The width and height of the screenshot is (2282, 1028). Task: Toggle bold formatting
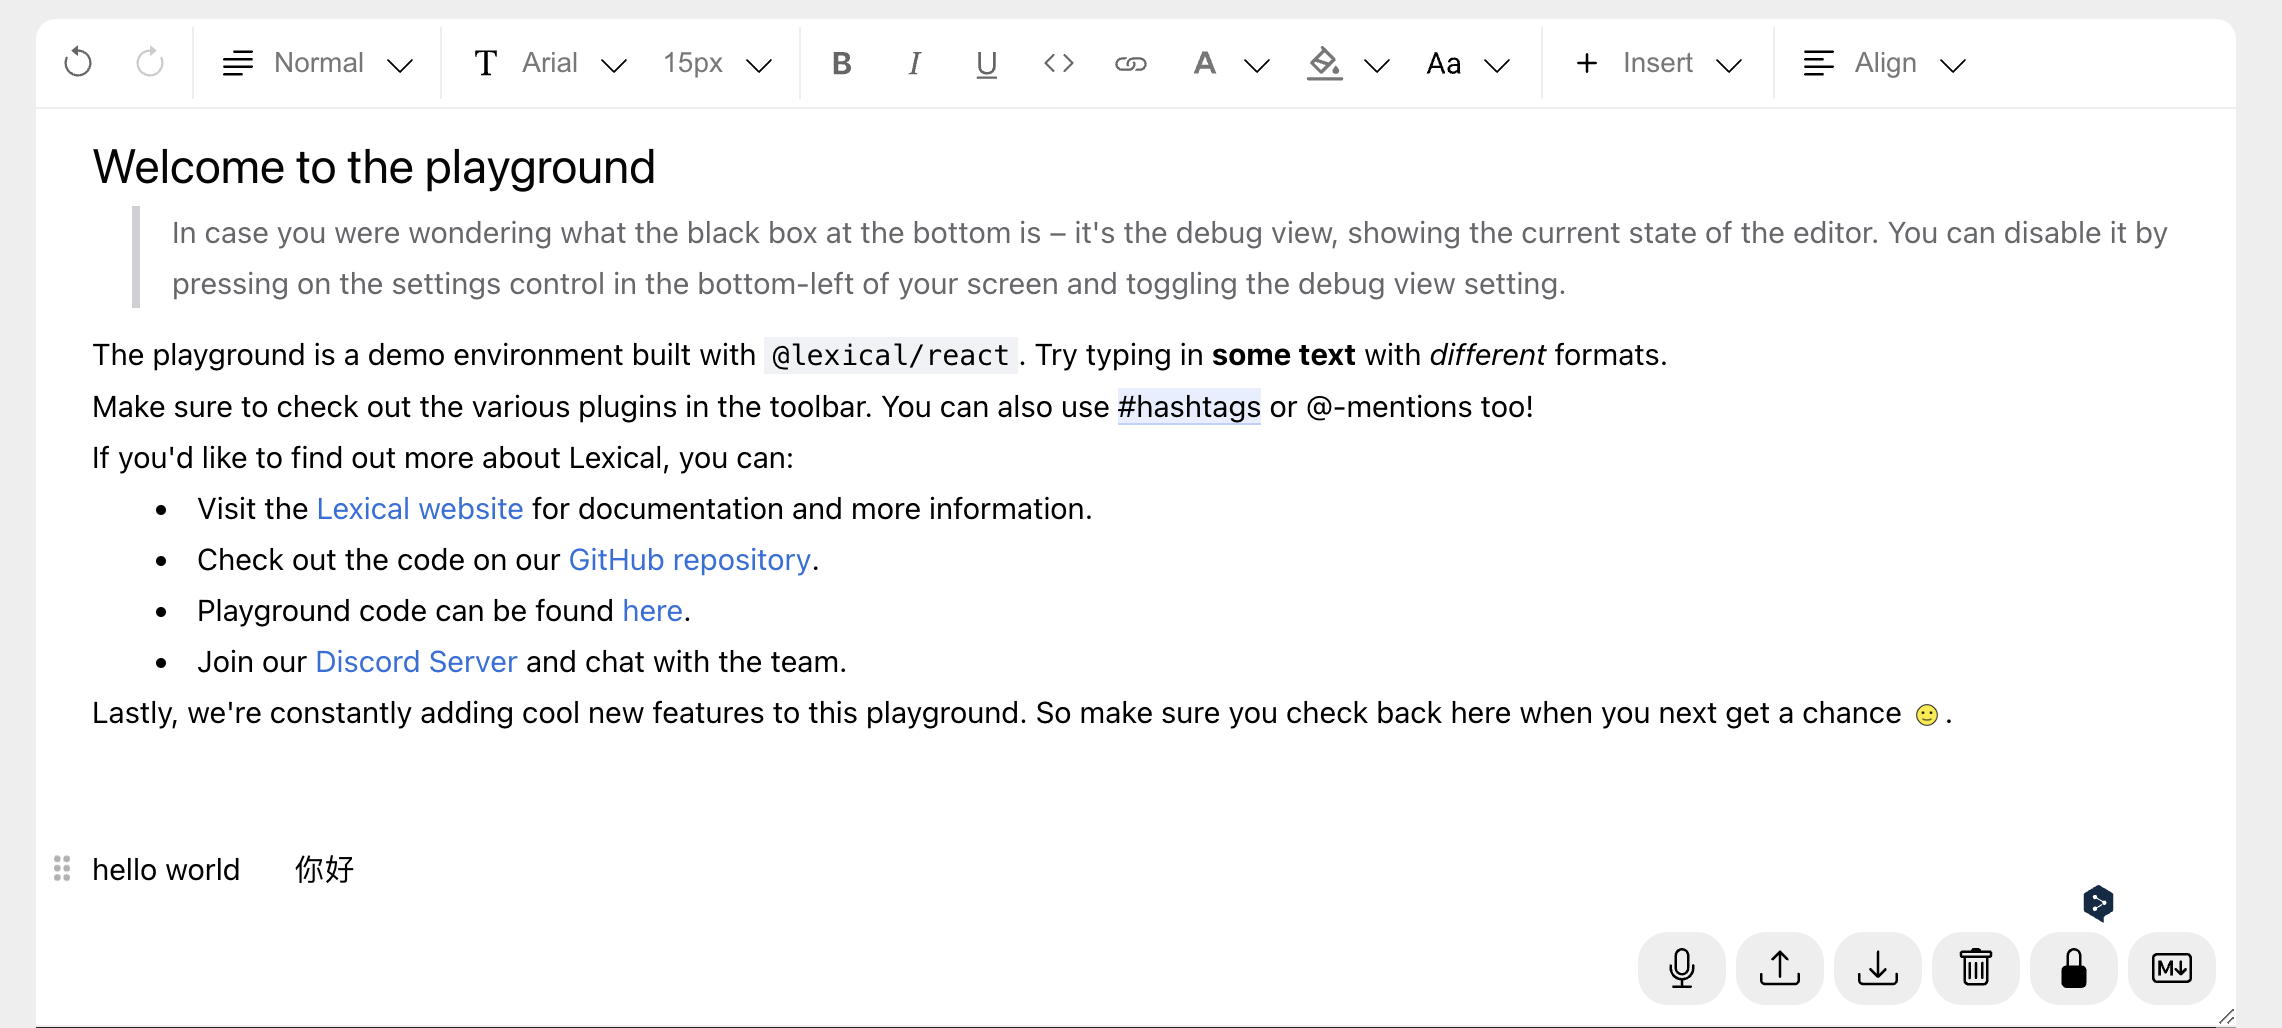click(841, 62)
